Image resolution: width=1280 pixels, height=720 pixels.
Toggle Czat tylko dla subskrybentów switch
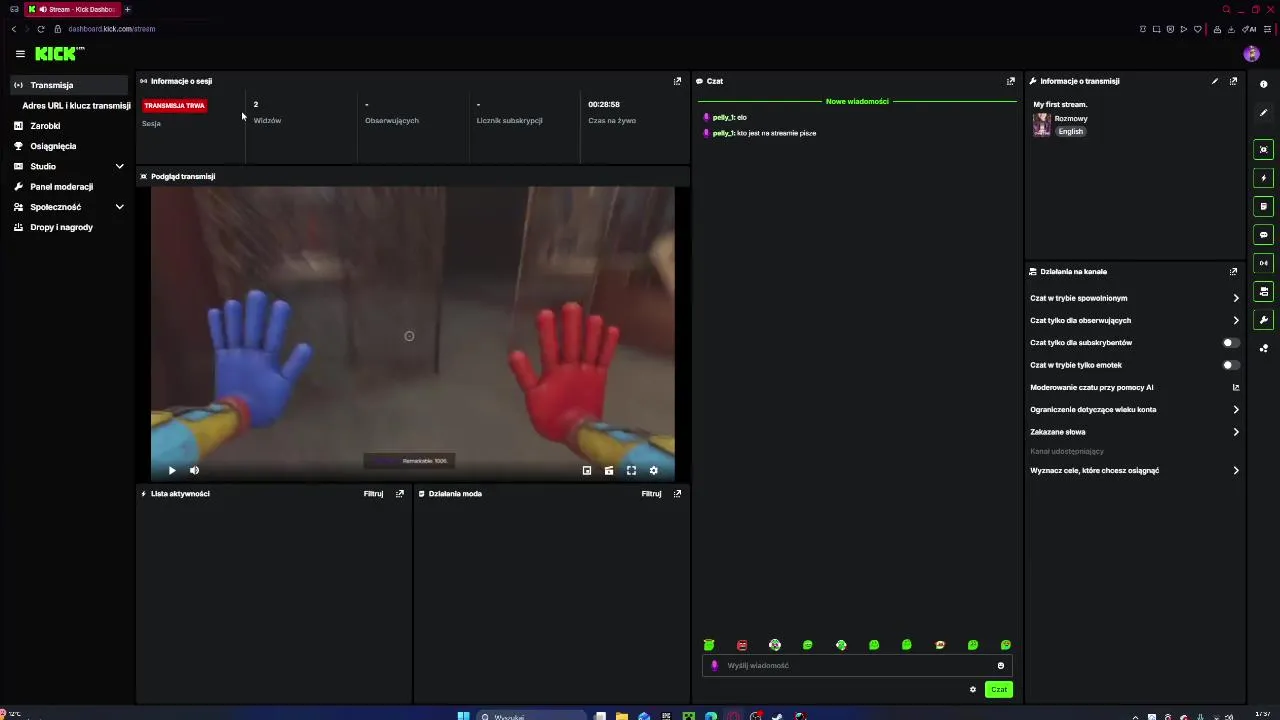coord(1231,343)
